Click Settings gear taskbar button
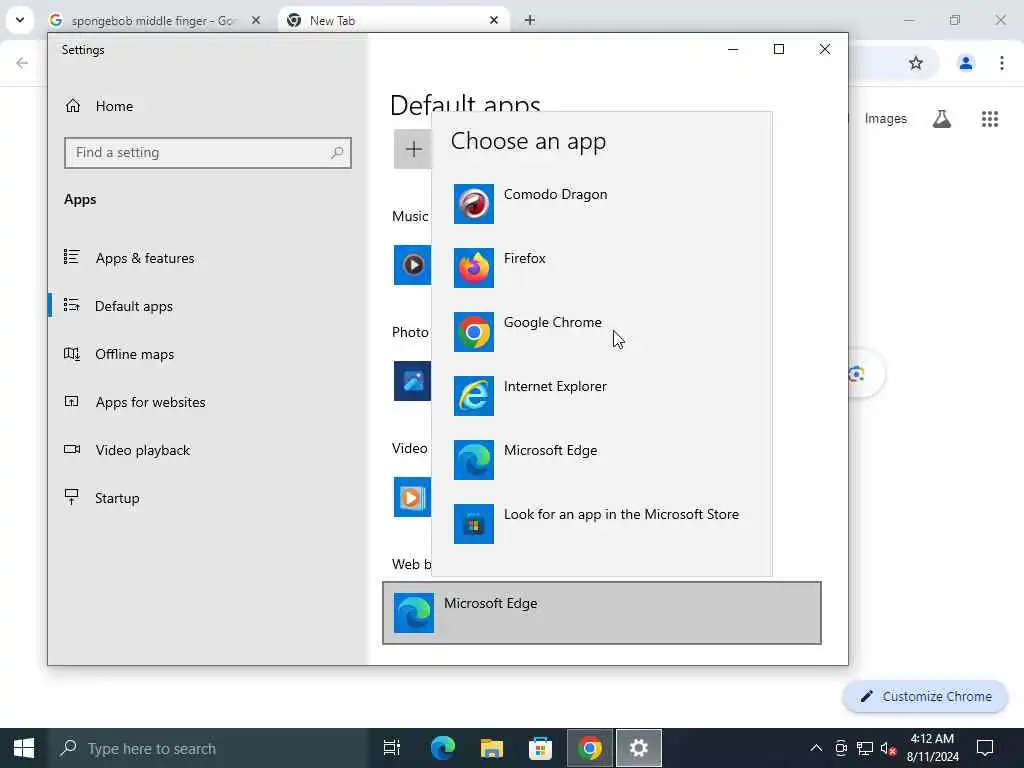Image resolution: width=1024 pixels, height=768 pixels. [638, 748]
